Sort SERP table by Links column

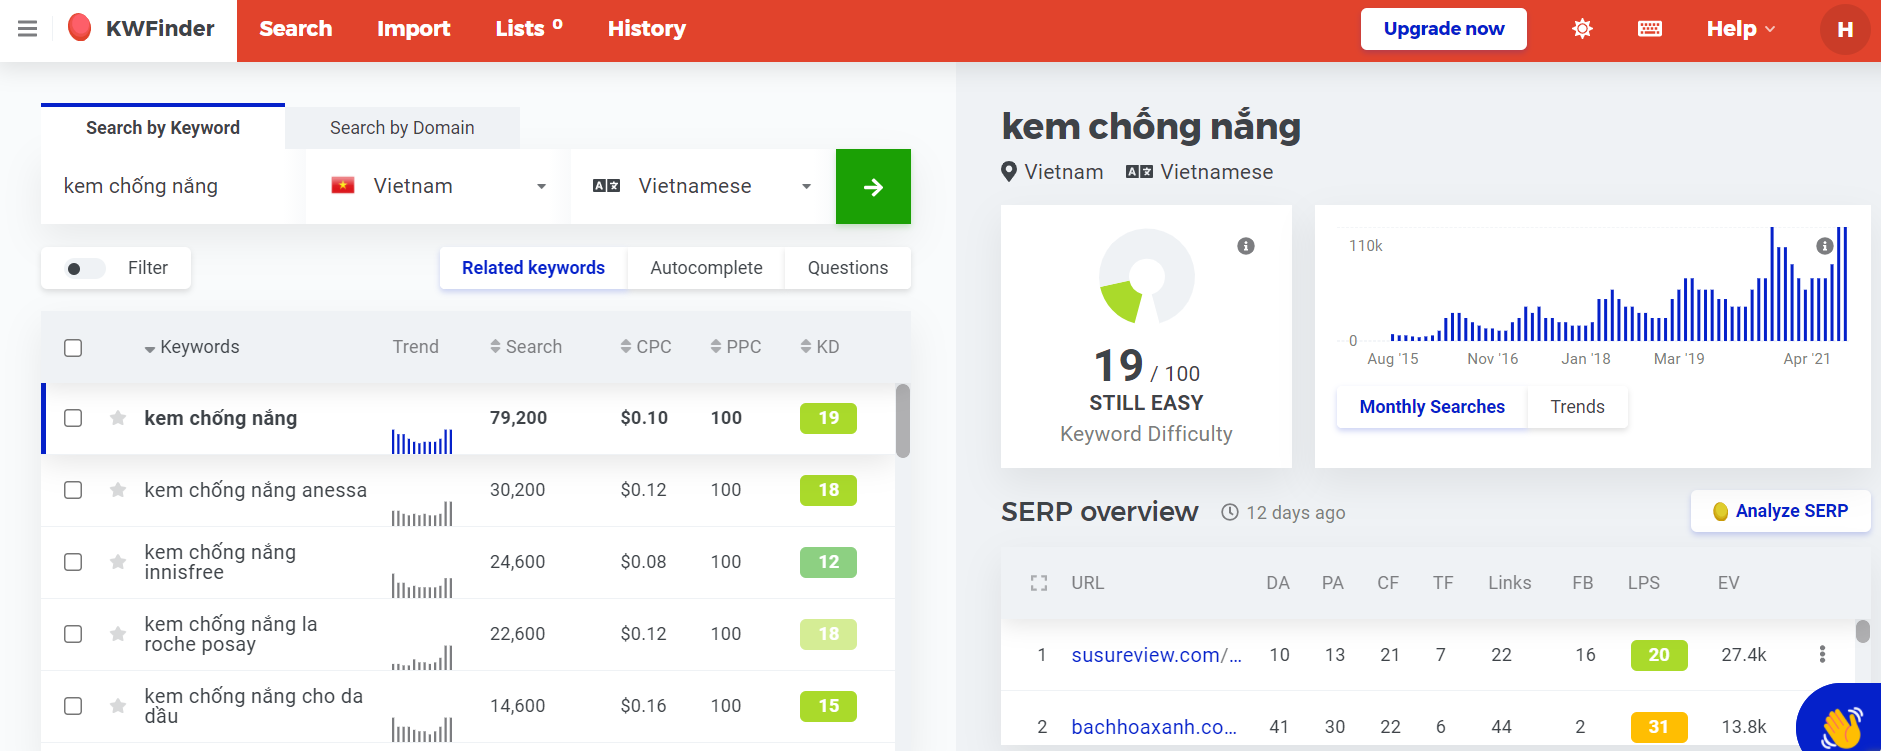pyautogui.click(x=1509, y=583)
